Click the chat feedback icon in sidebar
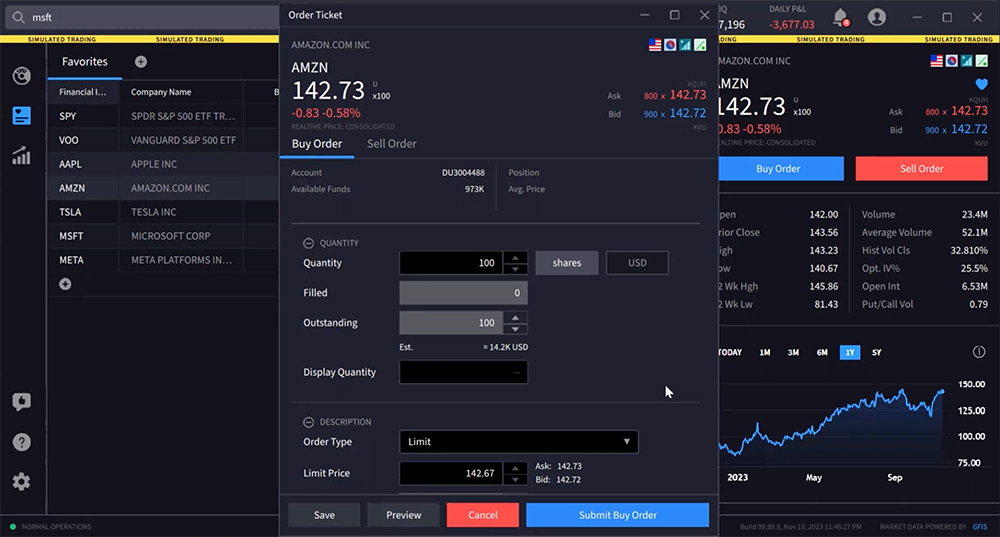The width and height of the screenshot is (1000, 537). pyautogui.click(x=21, y=402)
